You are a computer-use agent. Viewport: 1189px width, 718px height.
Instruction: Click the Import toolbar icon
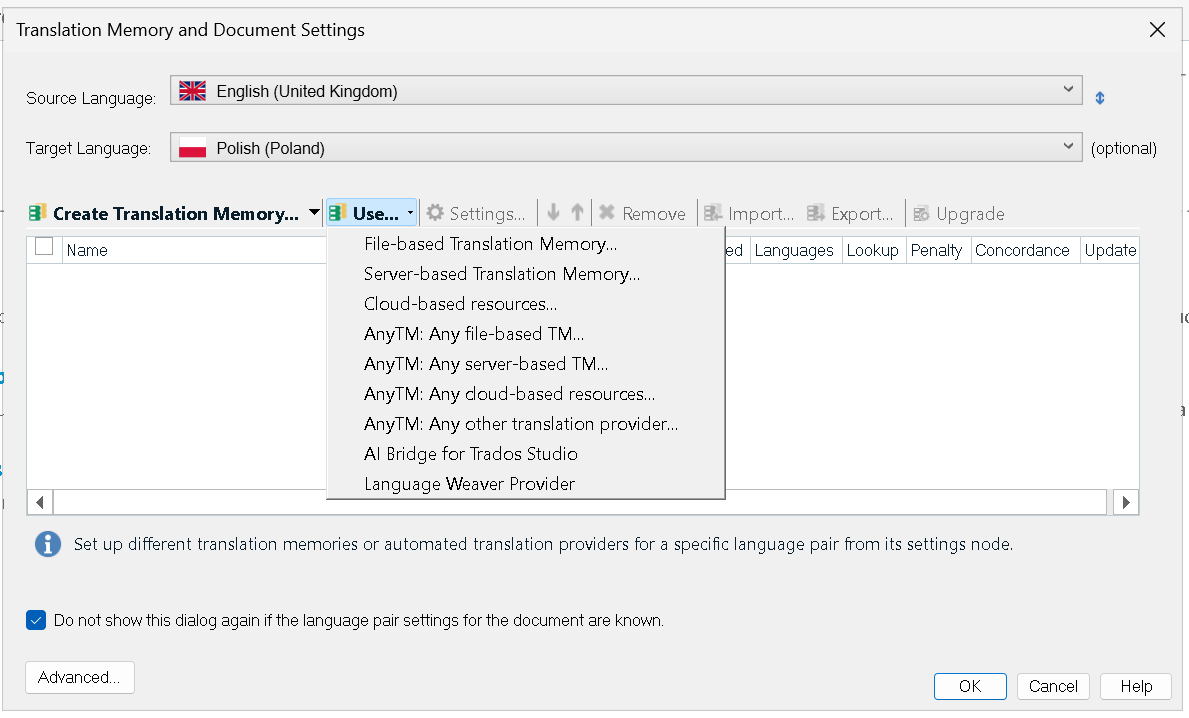pyautogui.click(x=713, y=213)
